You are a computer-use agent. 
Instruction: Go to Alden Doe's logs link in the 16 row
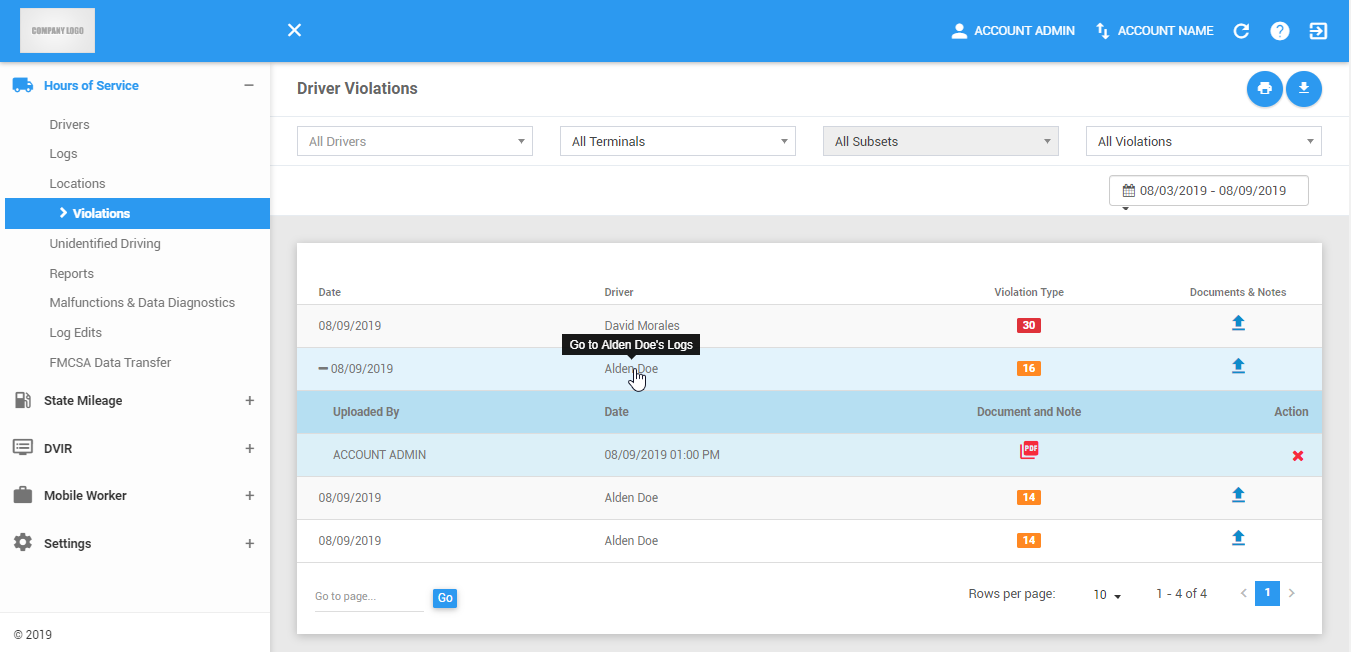point(631,369)
